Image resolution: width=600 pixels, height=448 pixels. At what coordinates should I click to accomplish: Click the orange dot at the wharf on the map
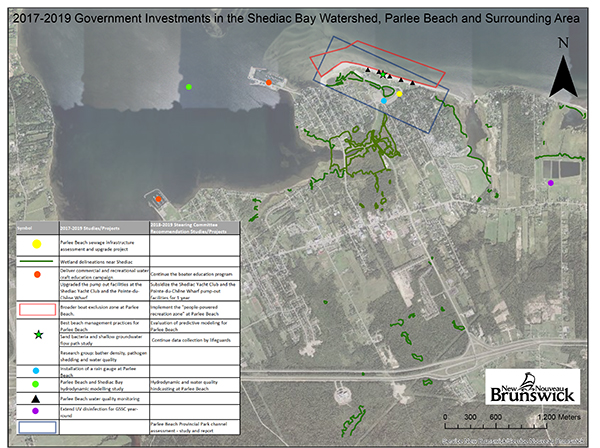coord(269,82)
